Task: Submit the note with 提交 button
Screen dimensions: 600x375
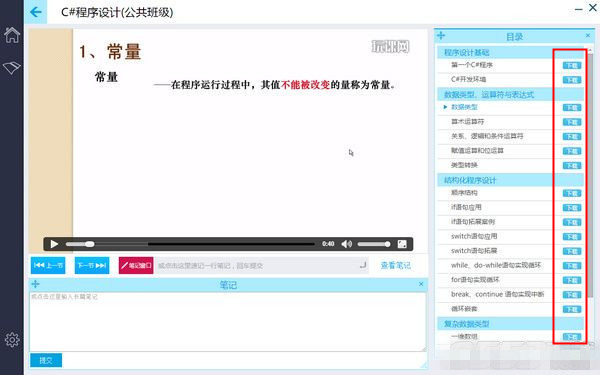Action: click(x=46, y=360)
